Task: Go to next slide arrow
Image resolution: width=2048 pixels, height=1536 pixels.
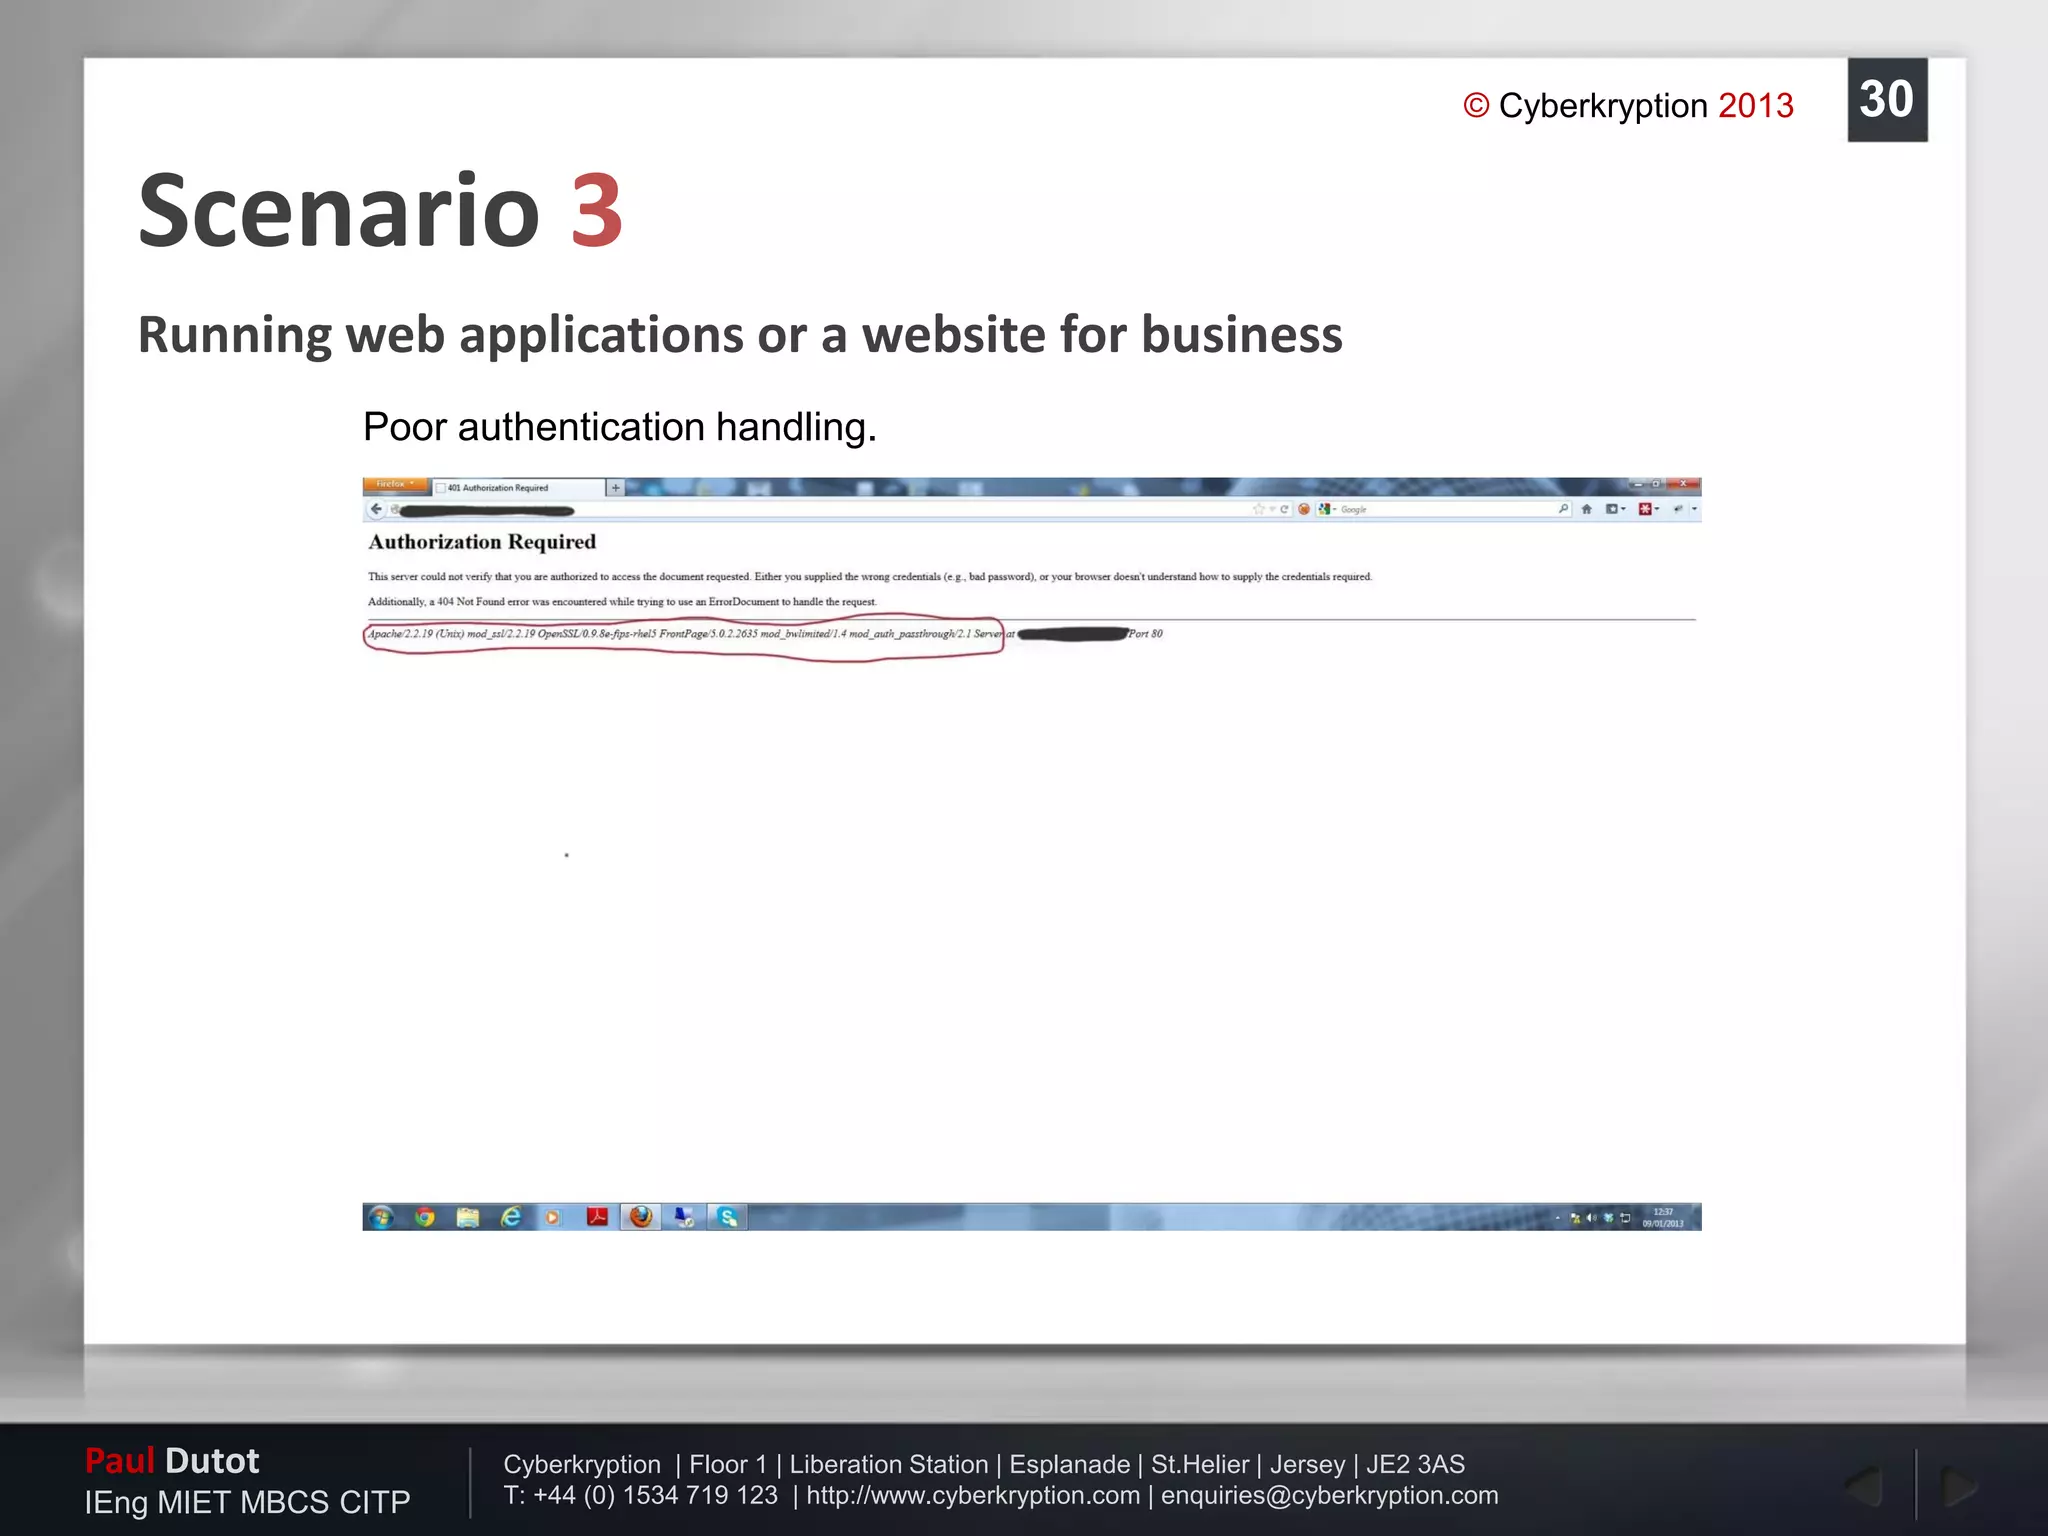Action: (x=1957, y=1486)
